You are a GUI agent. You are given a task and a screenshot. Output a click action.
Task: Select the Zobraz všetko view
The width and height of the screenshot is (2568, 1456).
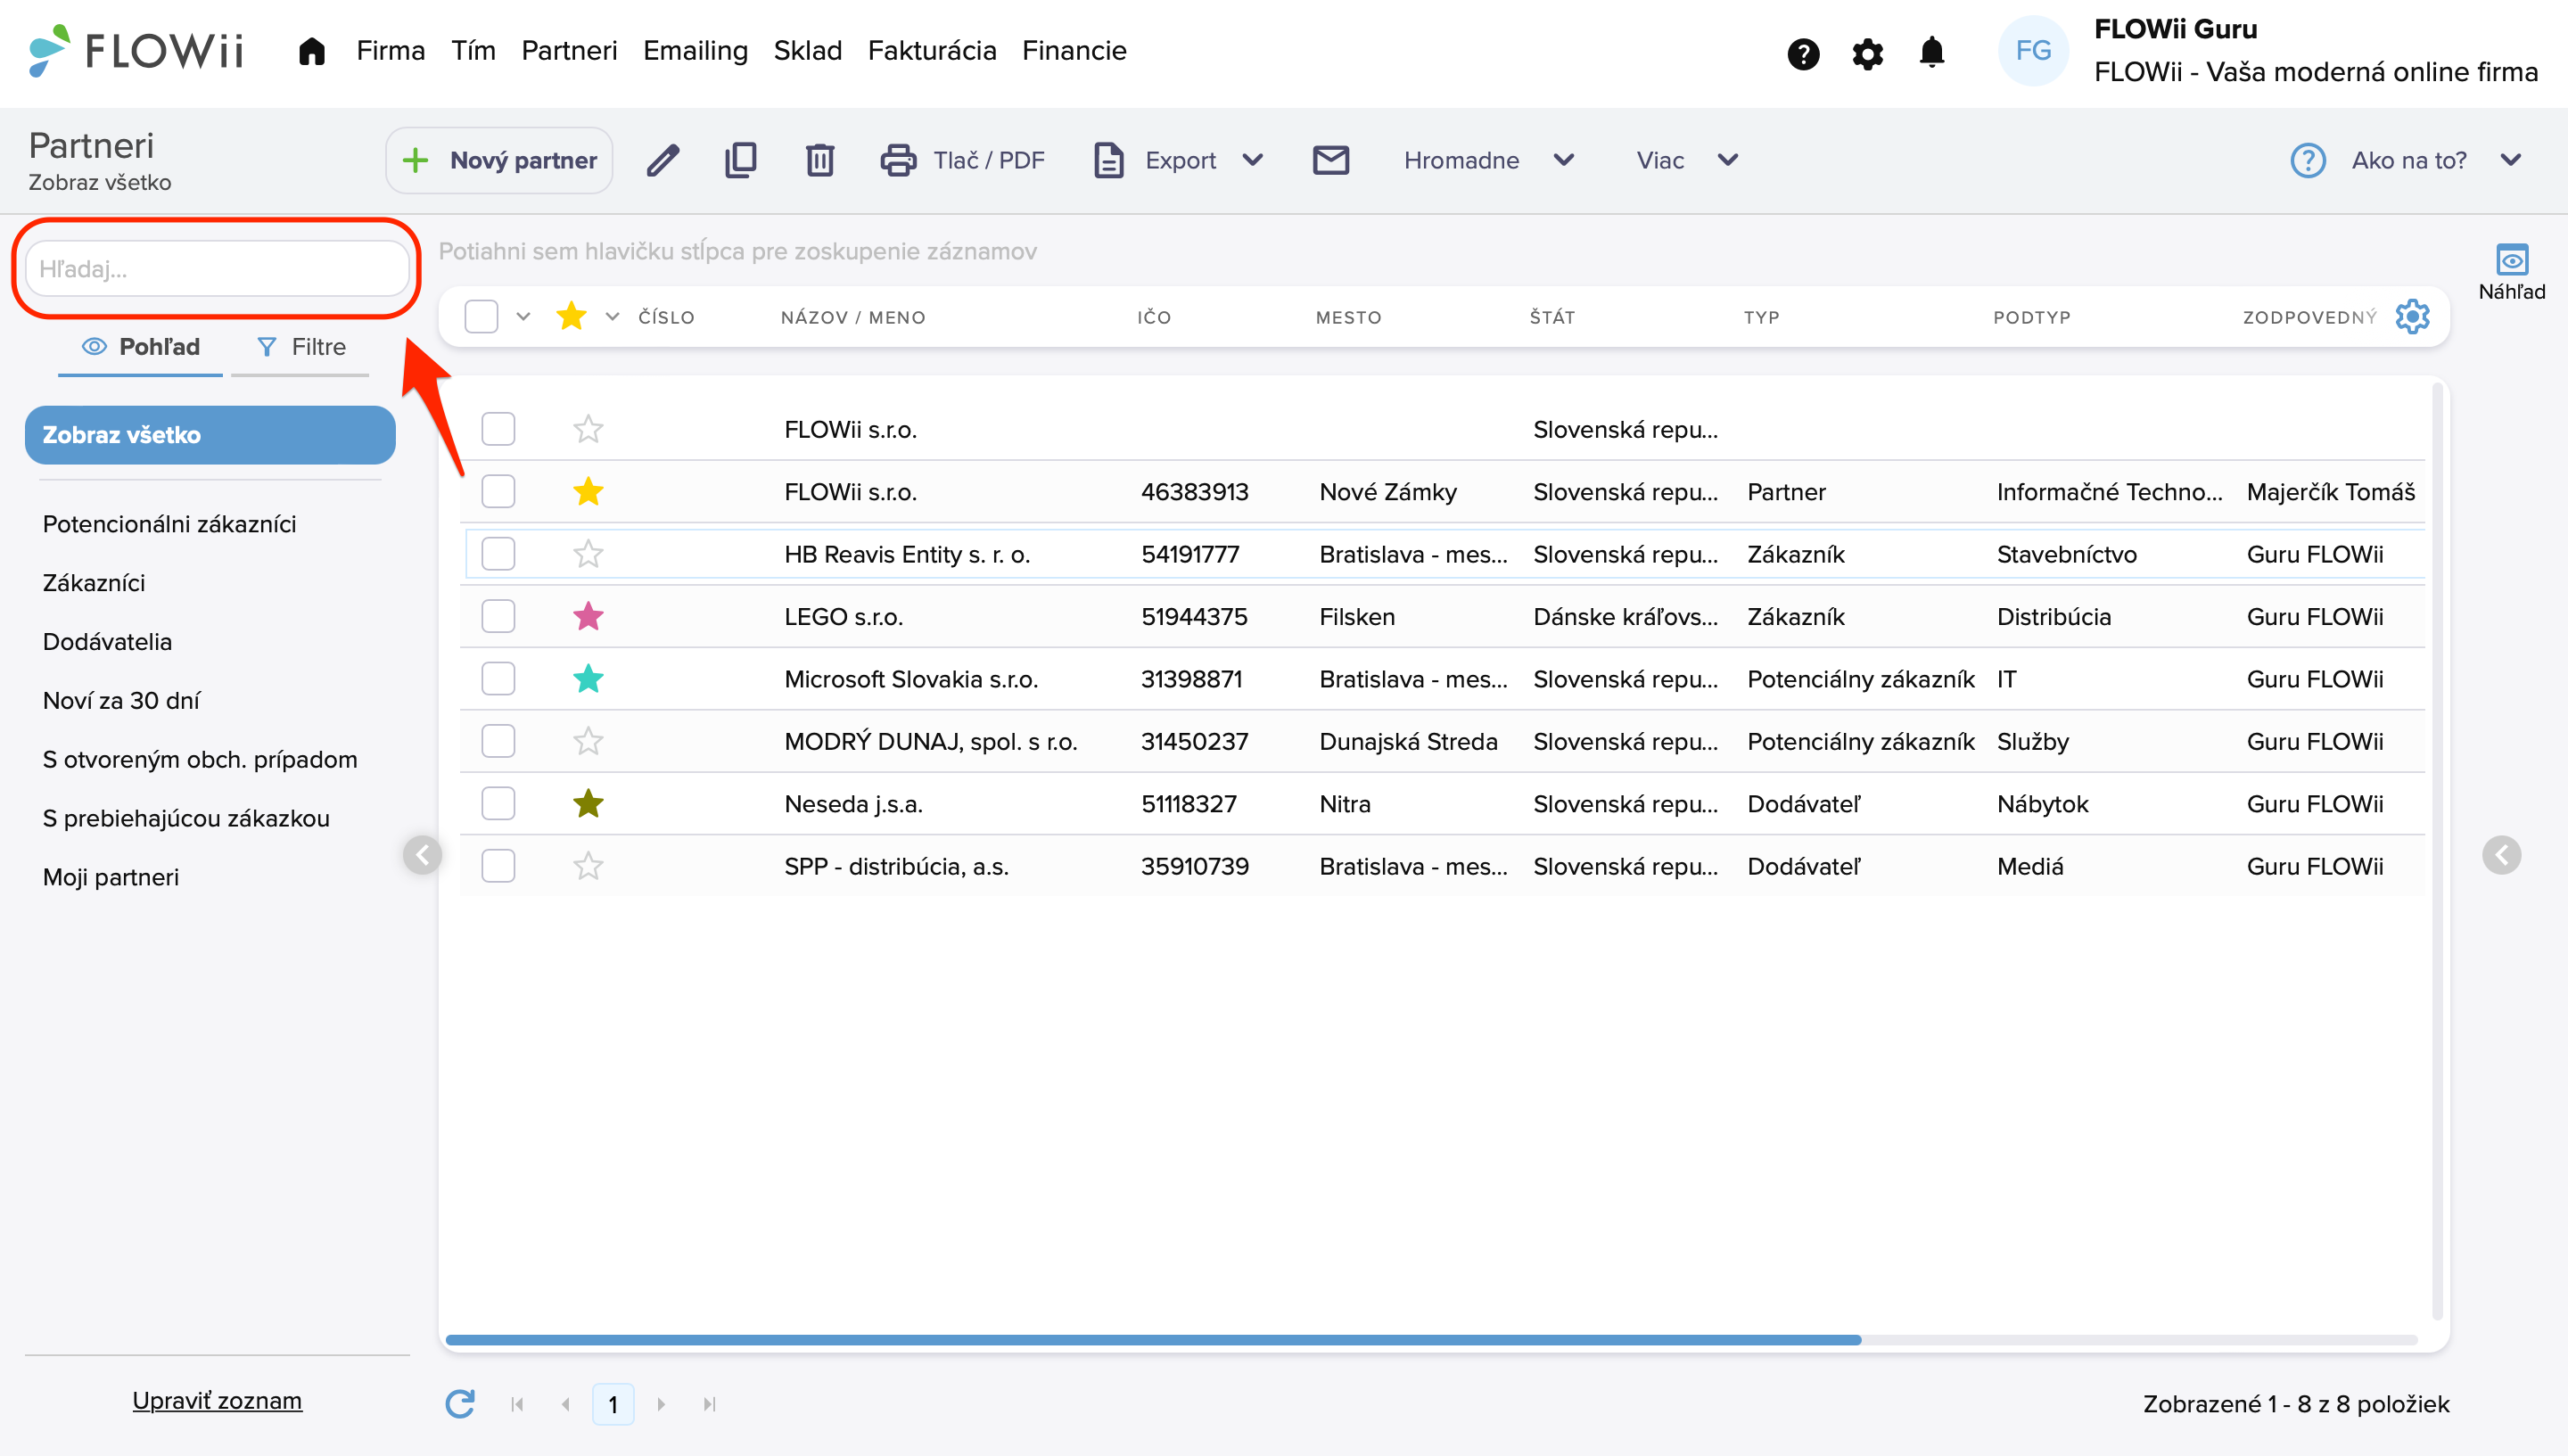(210, 435)
